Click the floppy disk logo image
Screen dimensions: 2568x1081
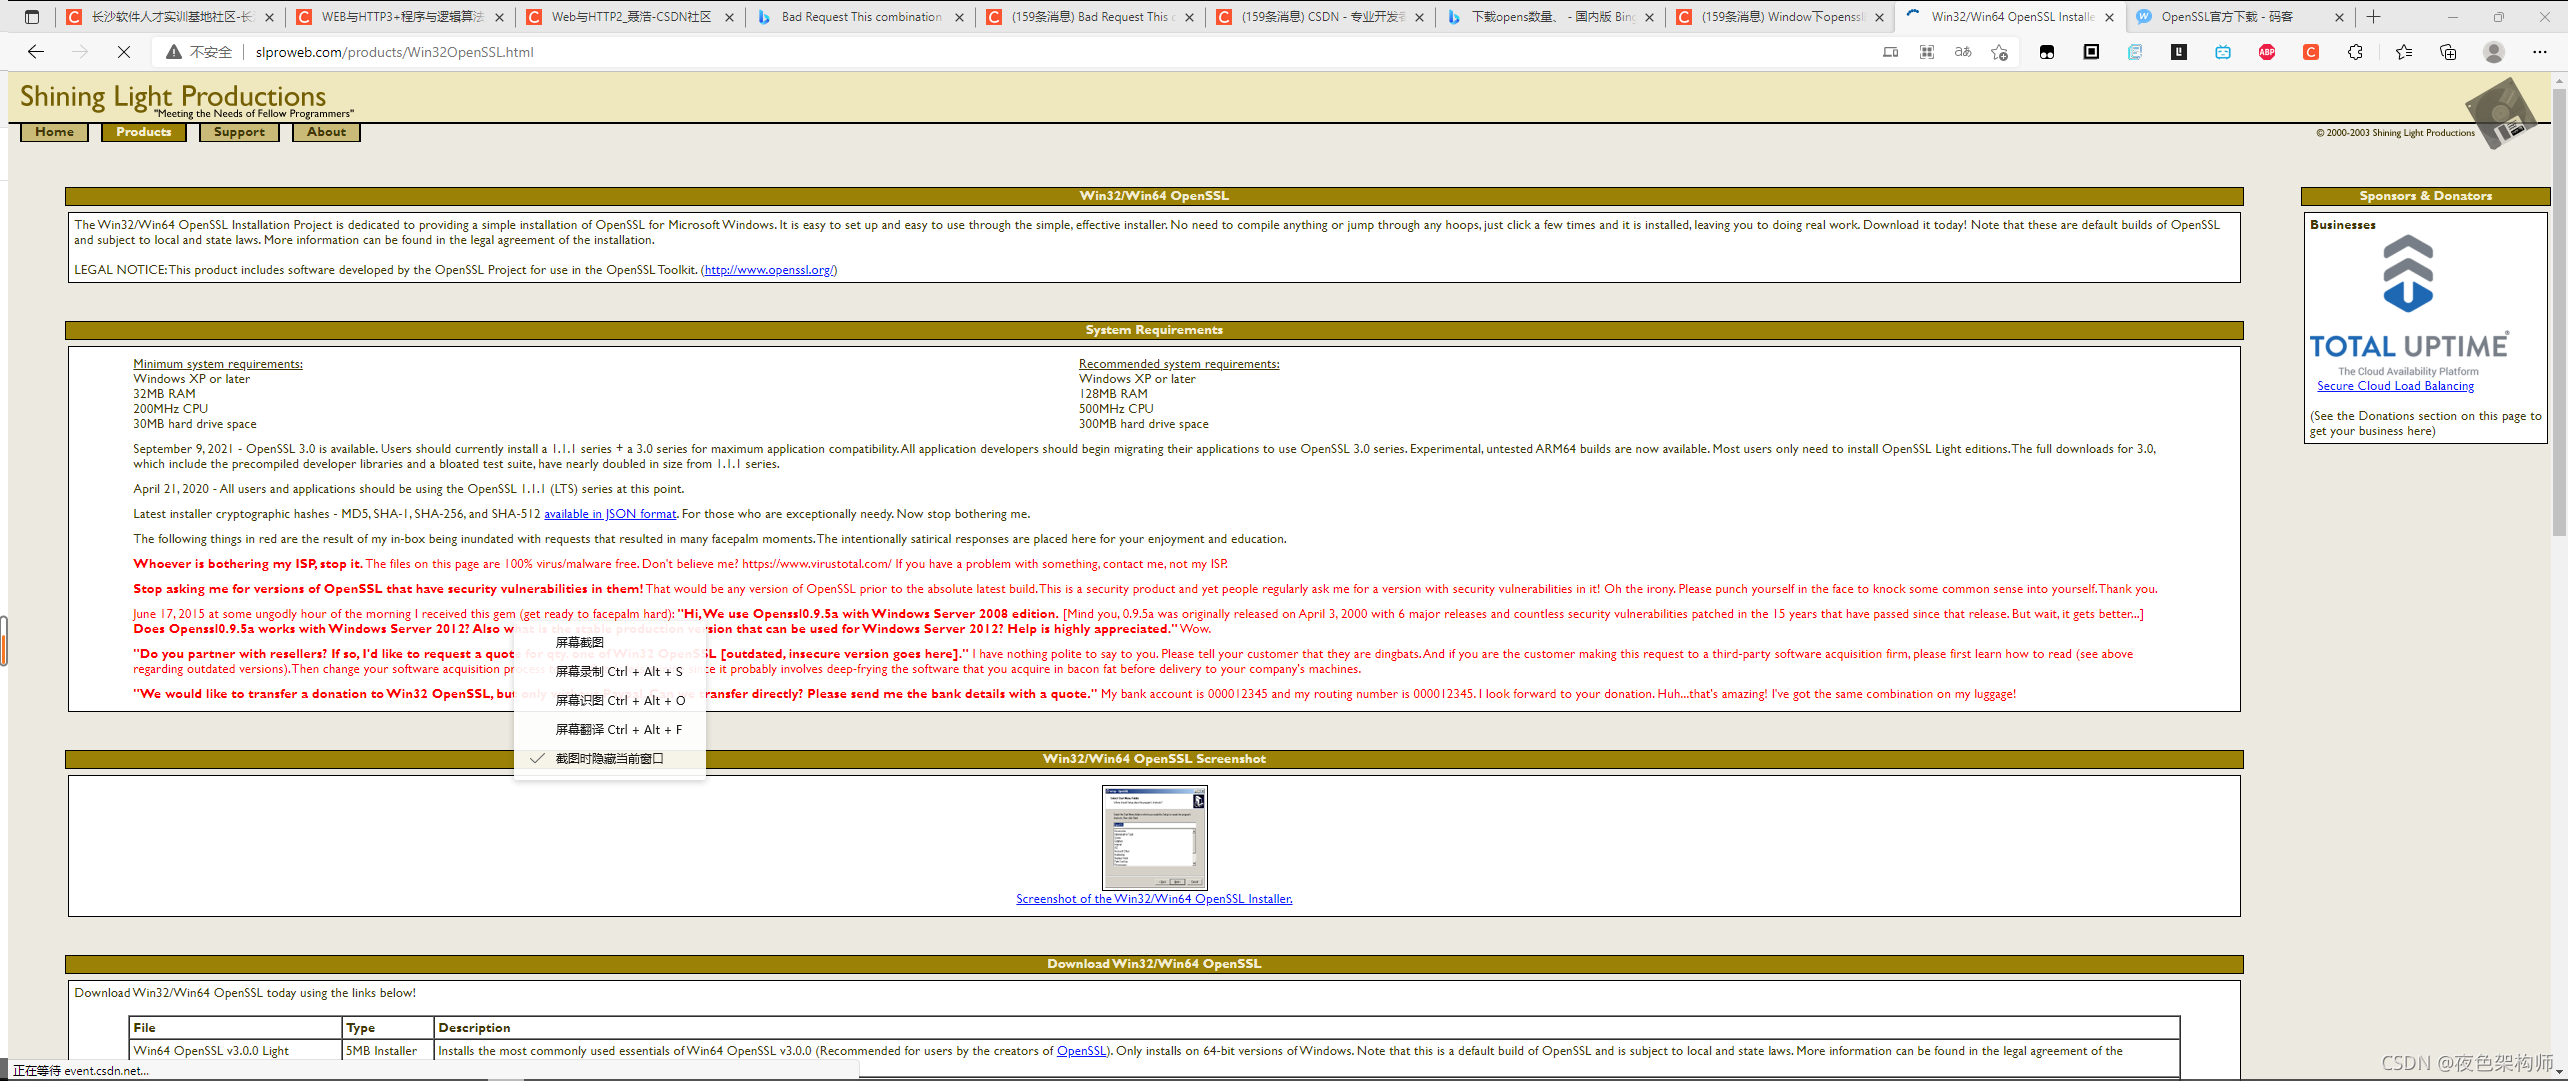coord(2501,113)
